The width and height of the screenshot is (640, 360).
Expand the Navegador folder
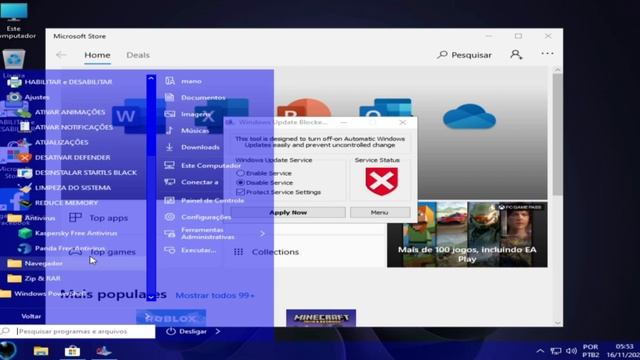tap(35, 263)
